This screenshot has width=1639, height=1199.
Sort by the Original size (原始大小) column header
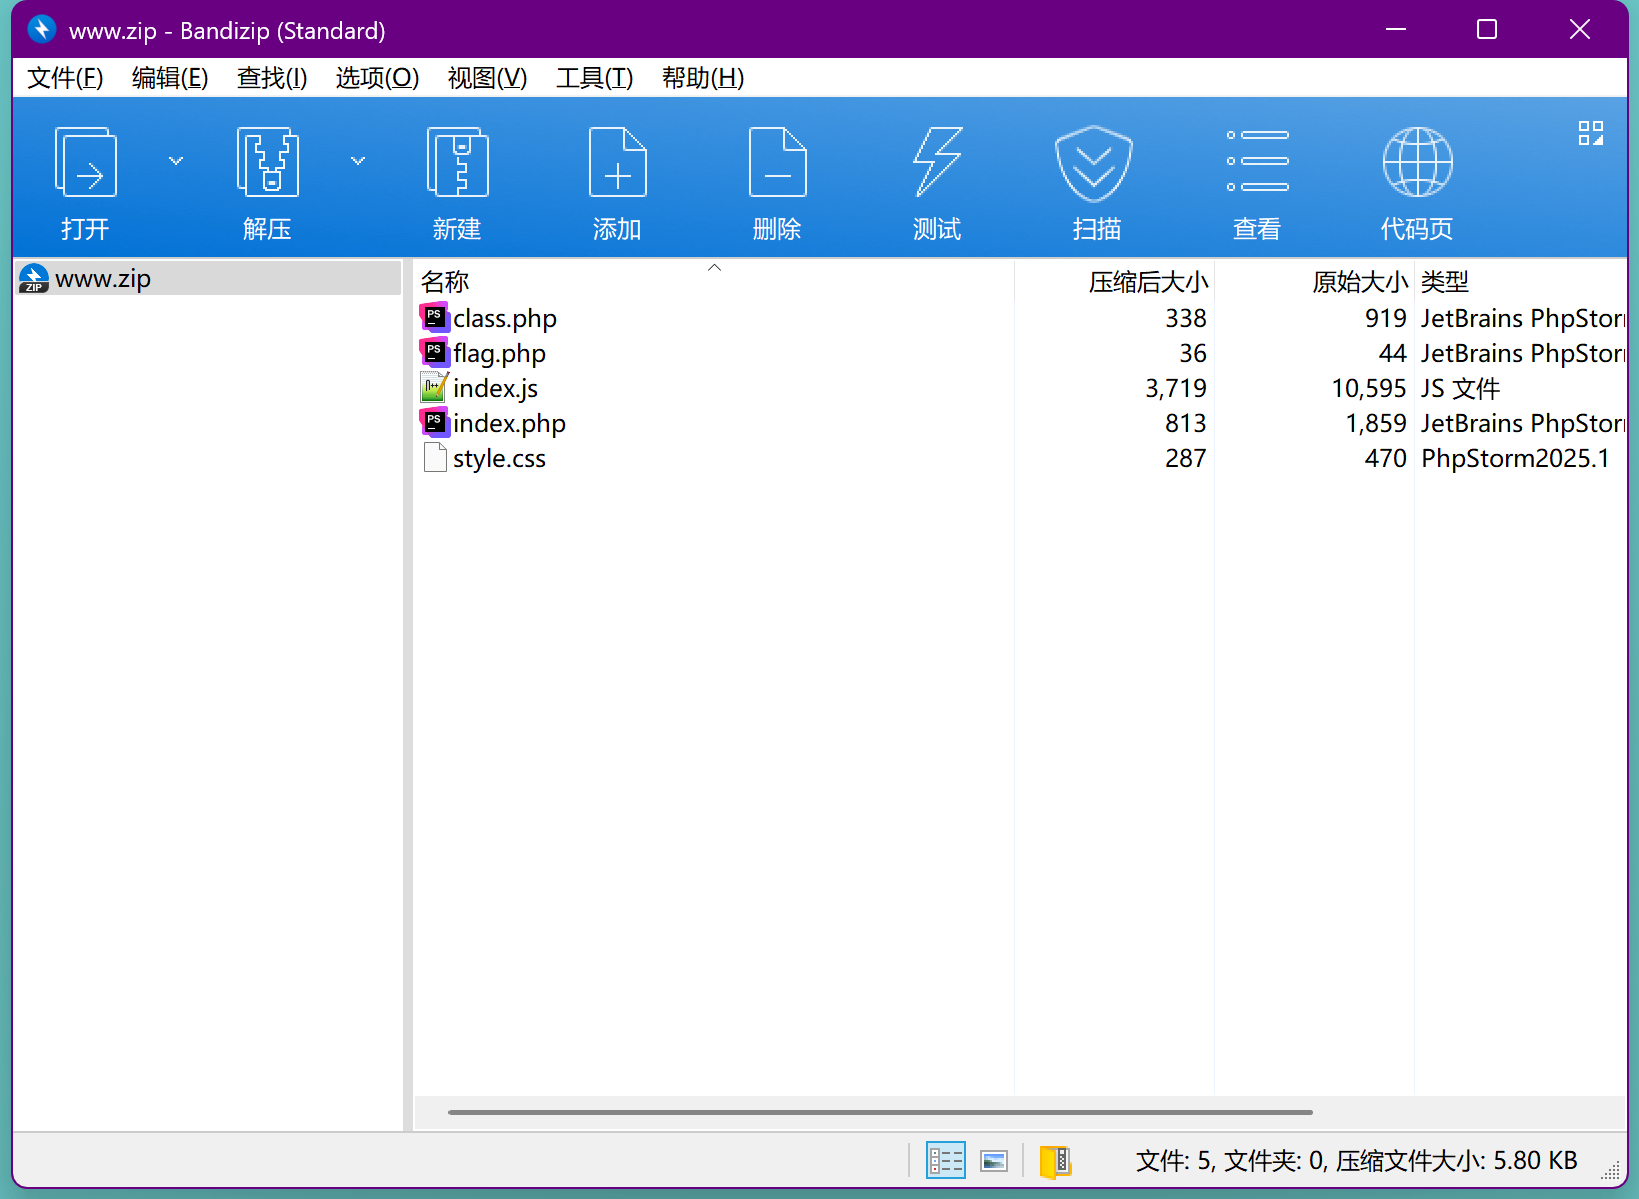pos(1359,282)
